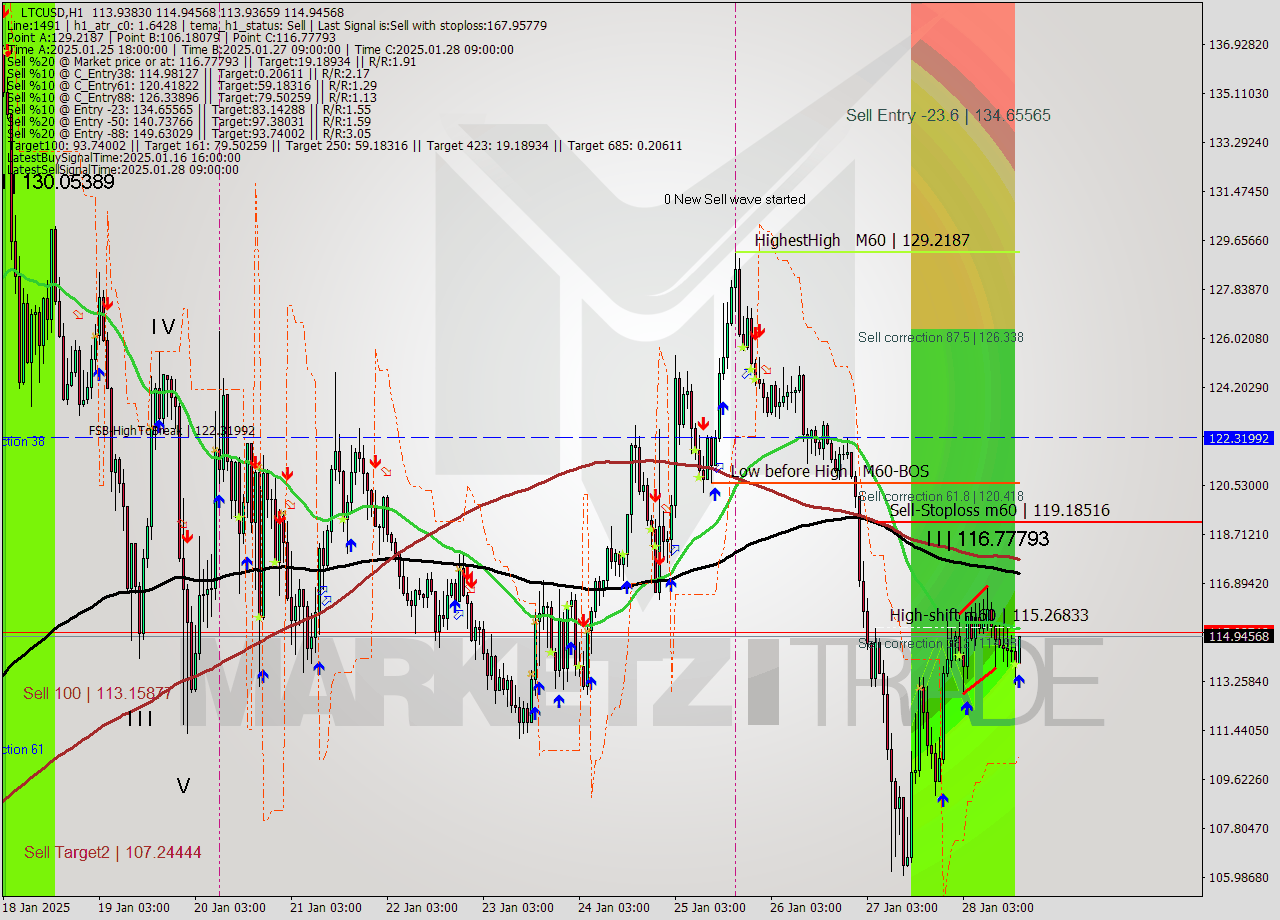Viewport: 1280px width, 920px height.
Task: Select 111.44050 on the price axis
Action: 1238,730
